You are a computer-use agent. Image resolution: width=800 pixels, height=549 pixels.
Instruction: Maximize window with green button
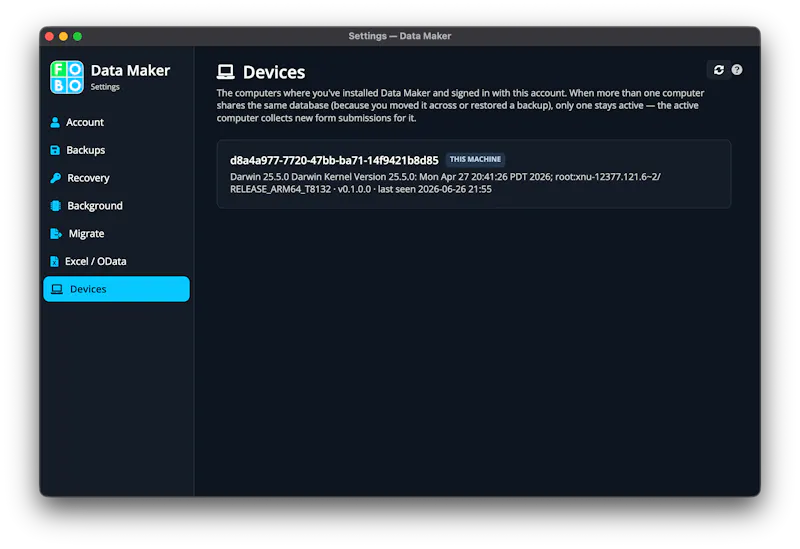[x=78, y=36]
